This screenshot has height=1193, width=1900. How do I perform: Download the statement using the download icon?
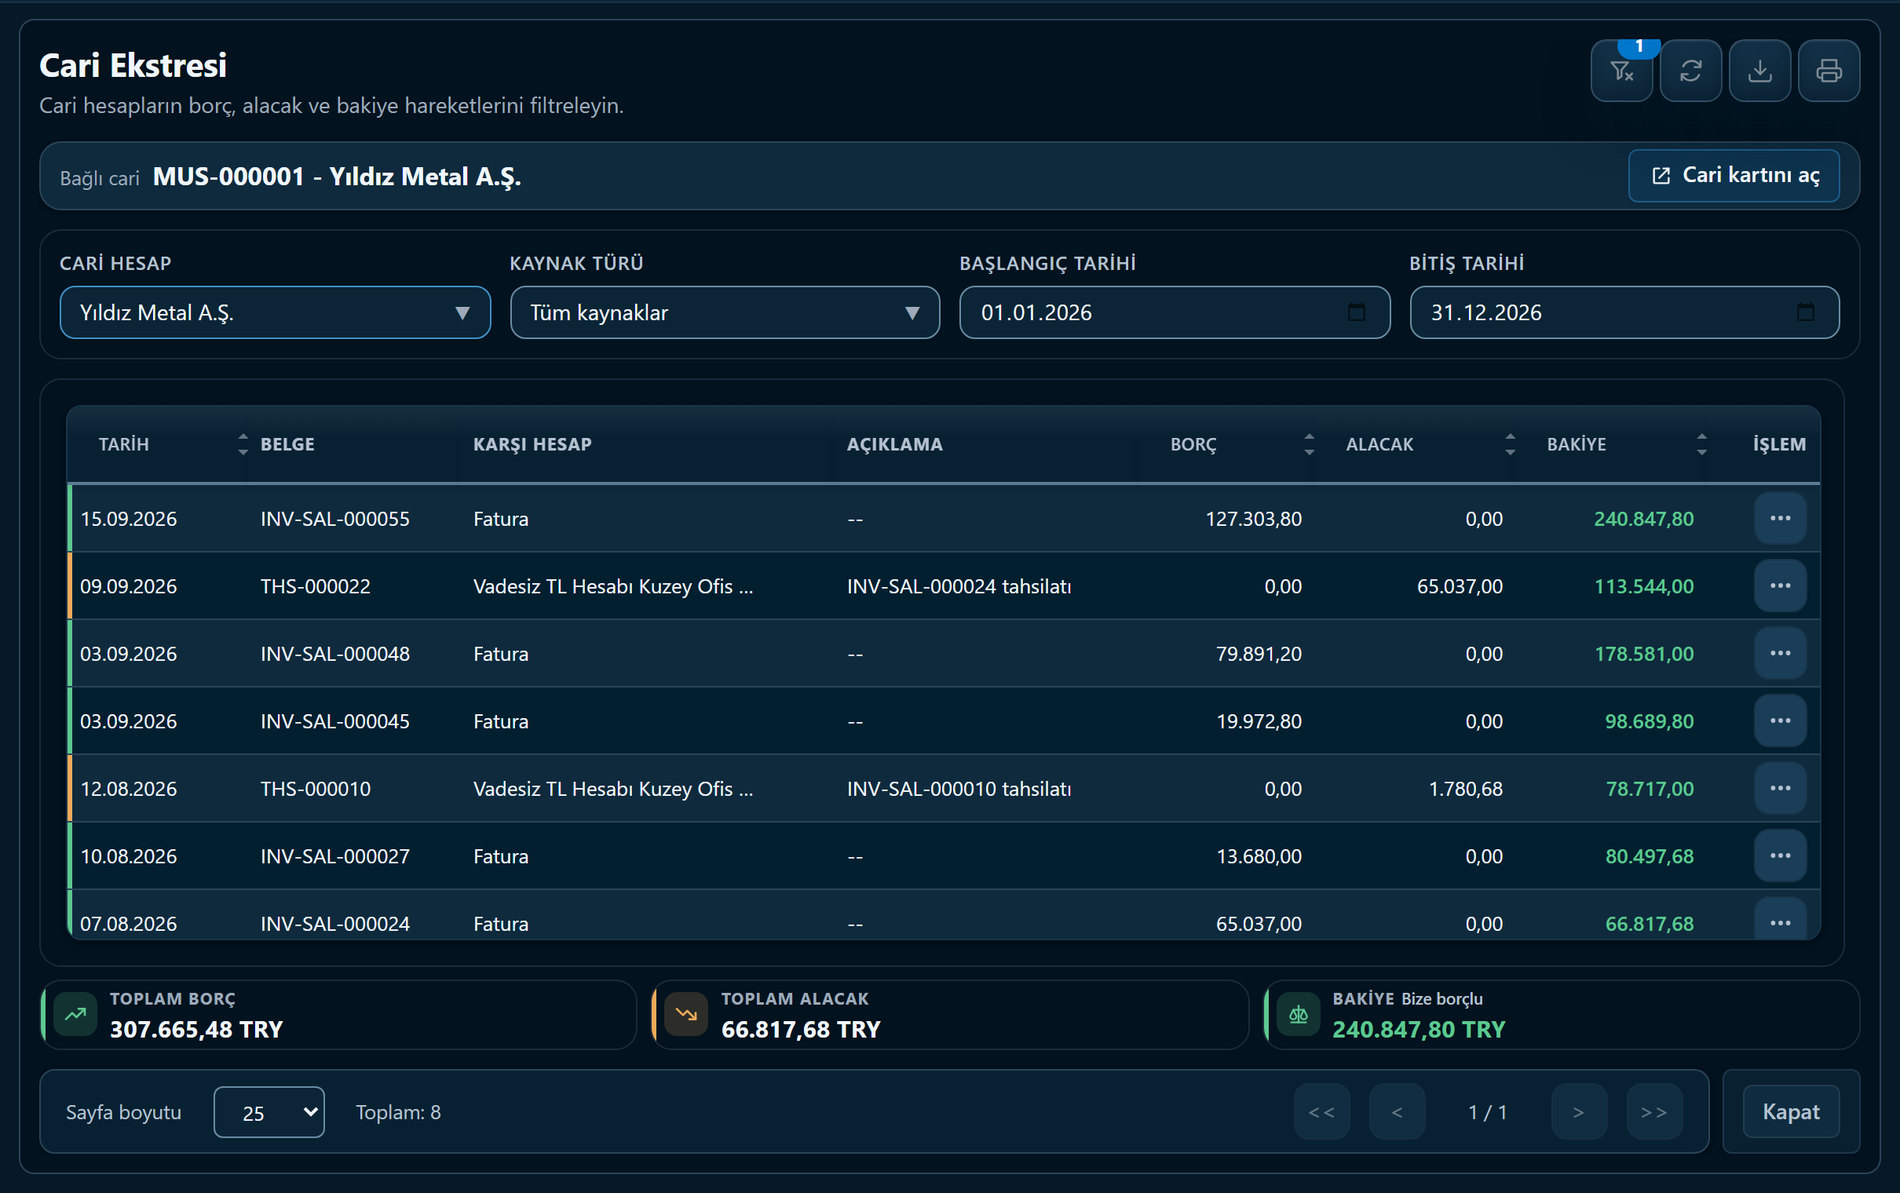point(1759,71)
